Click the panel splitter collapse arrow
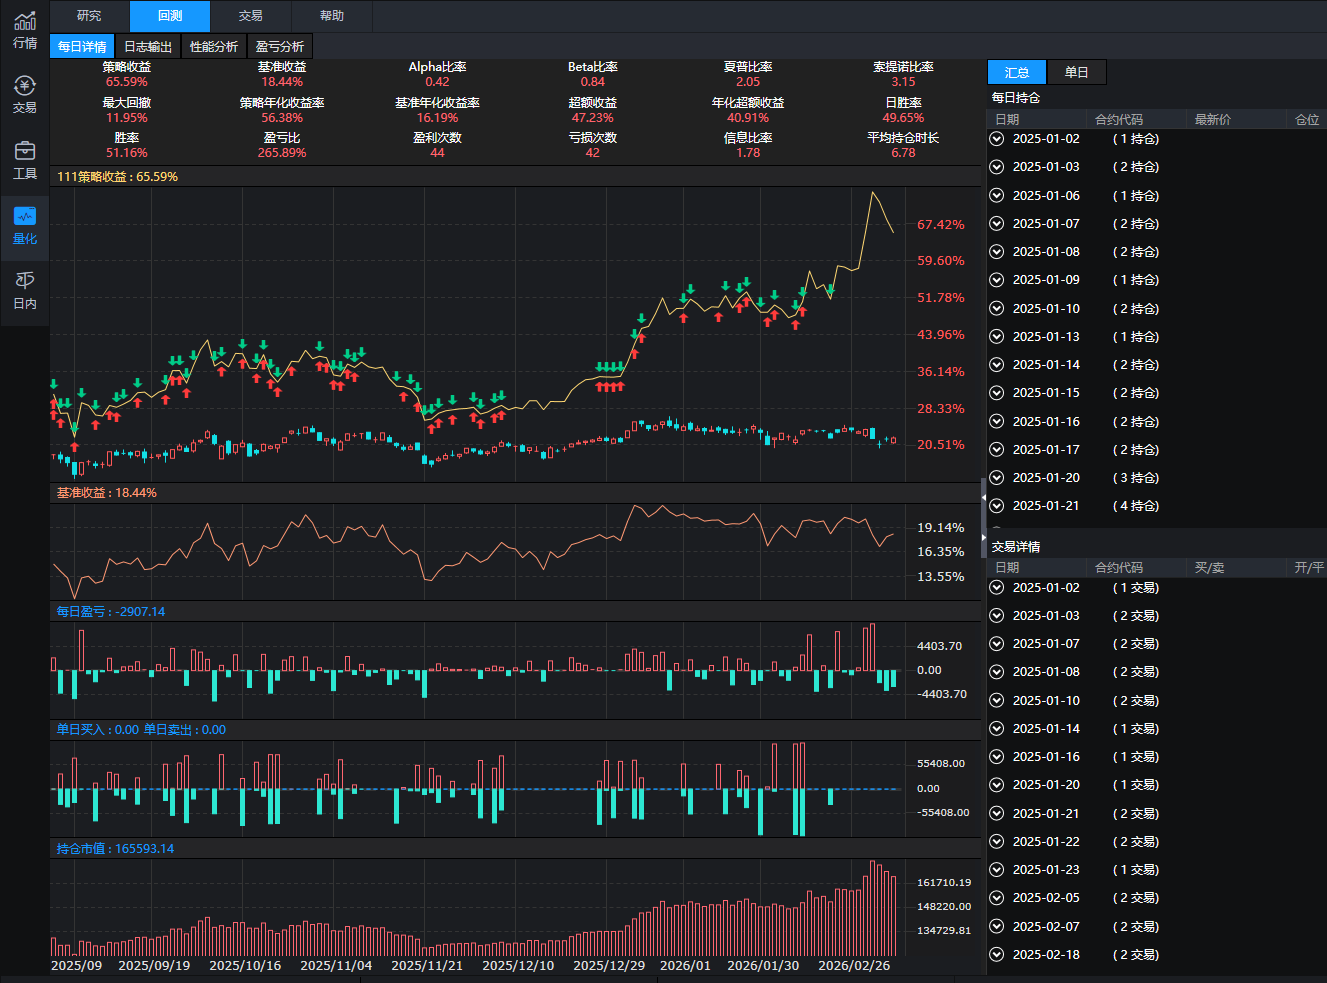The height and width of the screenshot is (983, 1327). click(x=983, y=497)
